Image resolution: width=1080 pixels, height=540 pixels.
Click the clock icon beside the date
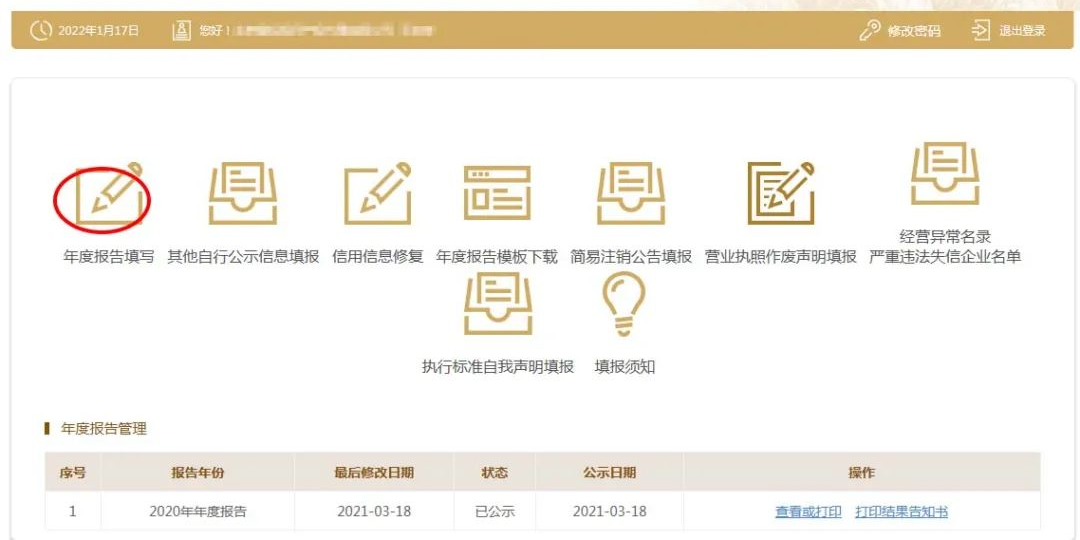pyautogui.click(x=40, y=31)
